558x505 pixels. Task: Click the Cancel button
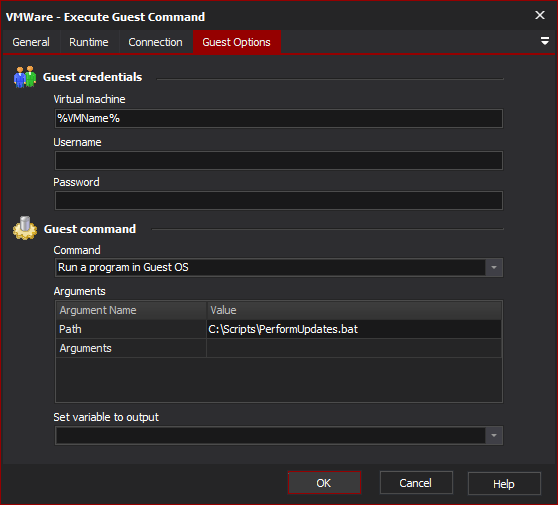tap(416, 483)
